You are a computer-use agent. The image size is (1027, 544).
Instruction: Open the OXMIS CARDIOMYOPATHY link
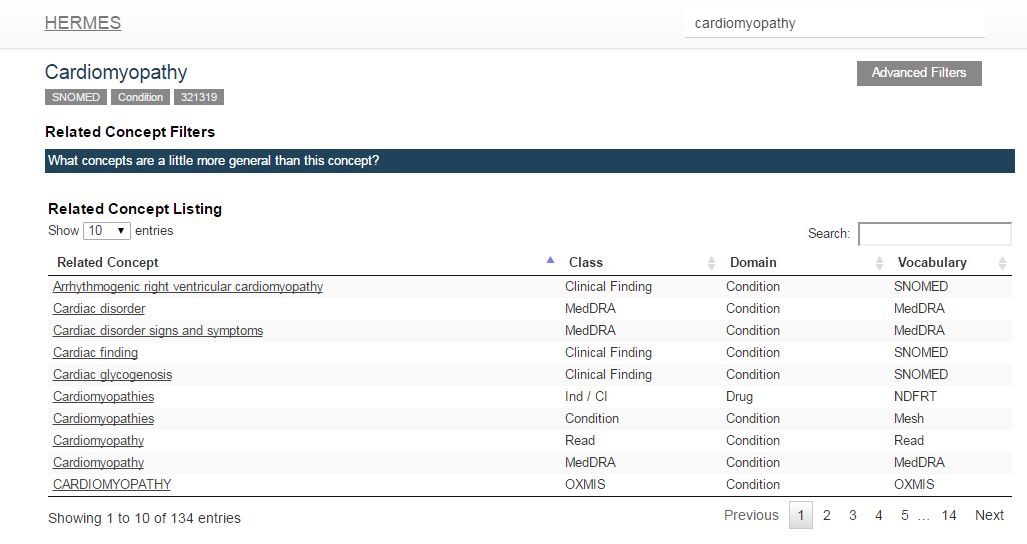tap(112, 485)
